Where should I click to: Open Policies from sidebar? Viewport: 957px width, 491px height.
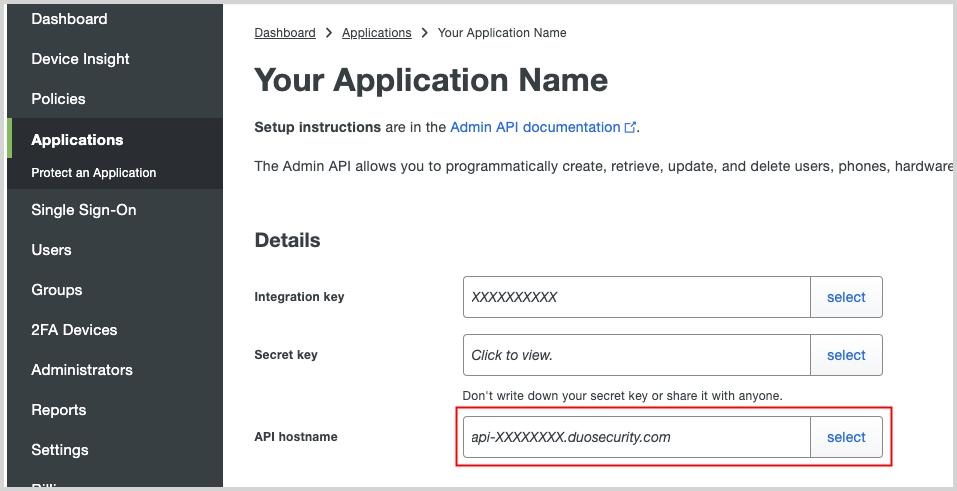click(58, 99)
